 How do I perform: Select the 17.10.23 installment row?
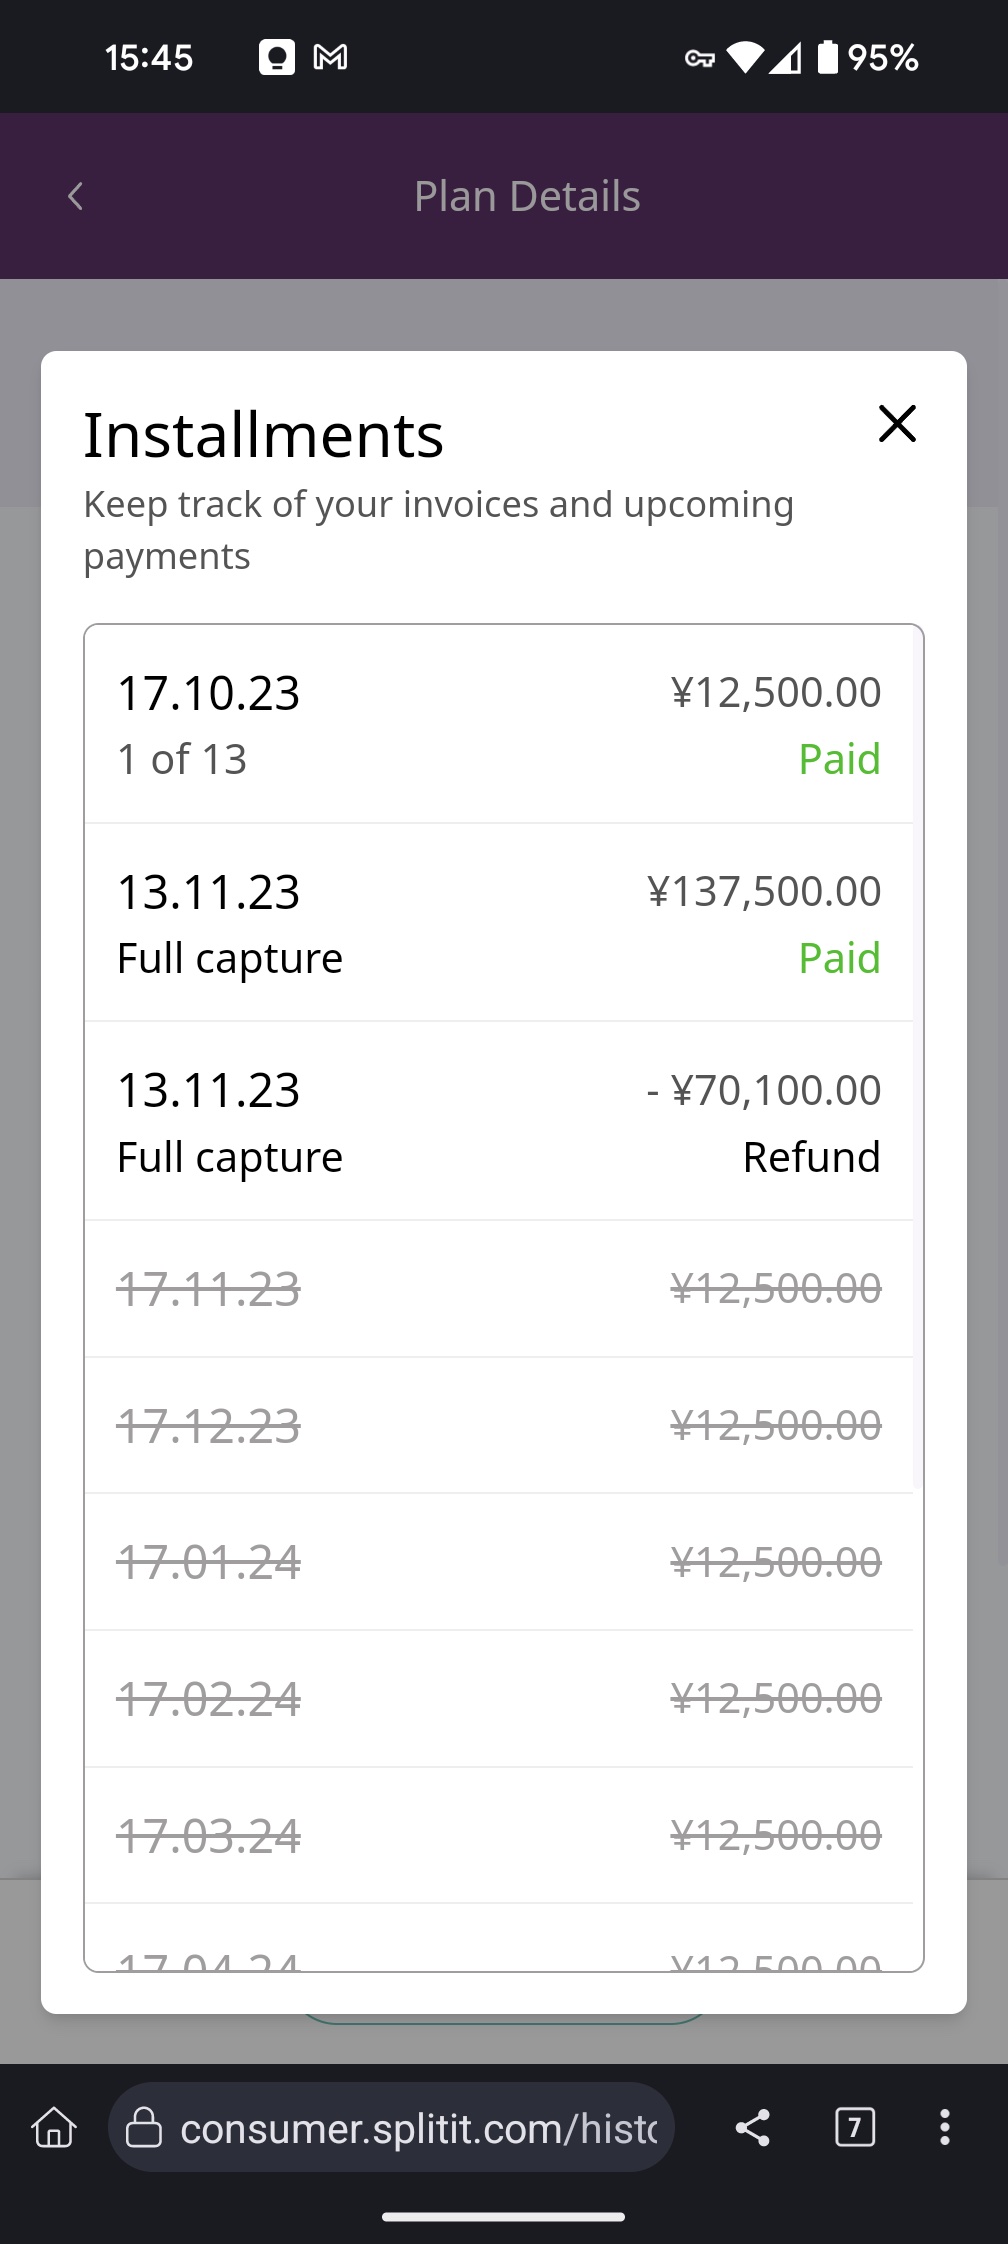[x=499, y=725]
